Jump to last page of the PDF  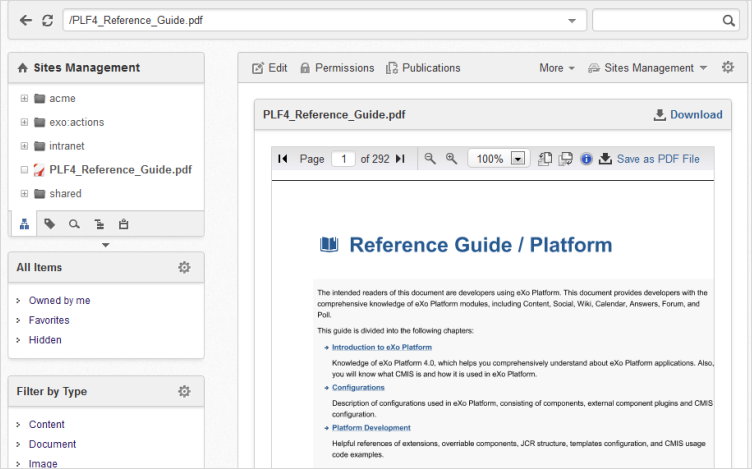point(400,159)
